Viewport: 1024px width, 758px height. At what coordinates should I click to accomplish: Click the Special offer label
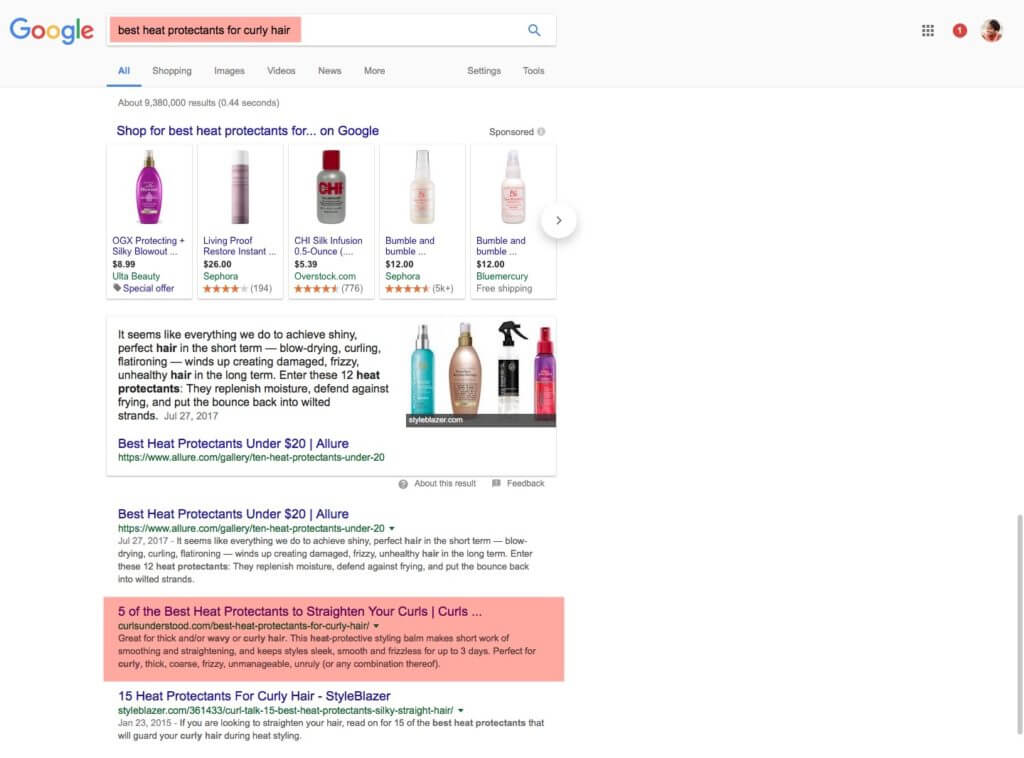point(149,288)
